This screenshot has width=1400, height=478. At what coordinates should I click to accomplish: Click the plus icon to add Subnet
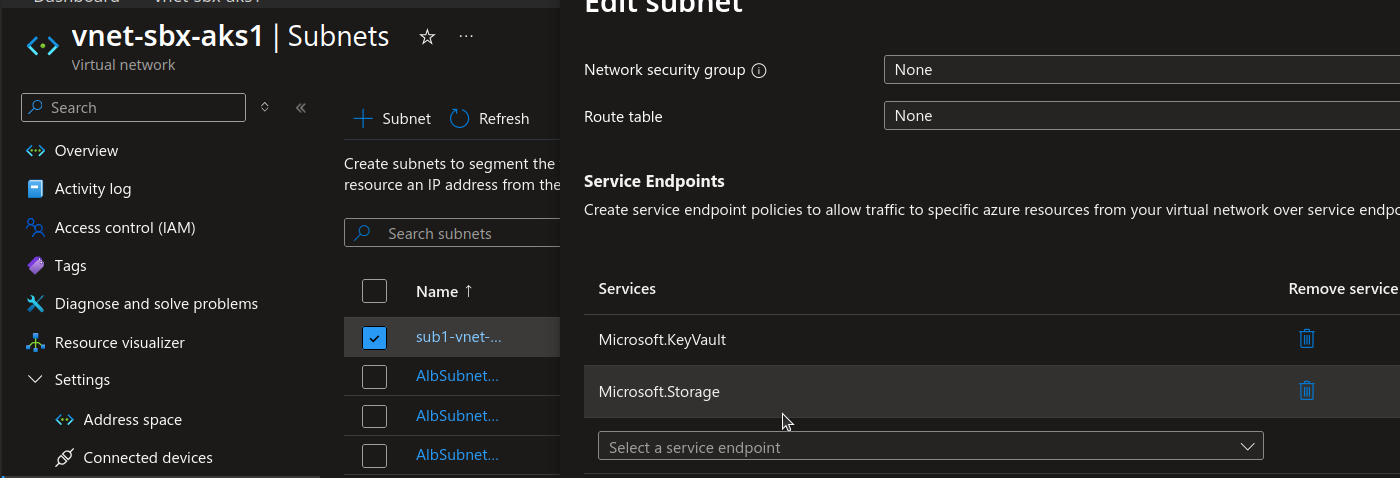coord(363,118)
